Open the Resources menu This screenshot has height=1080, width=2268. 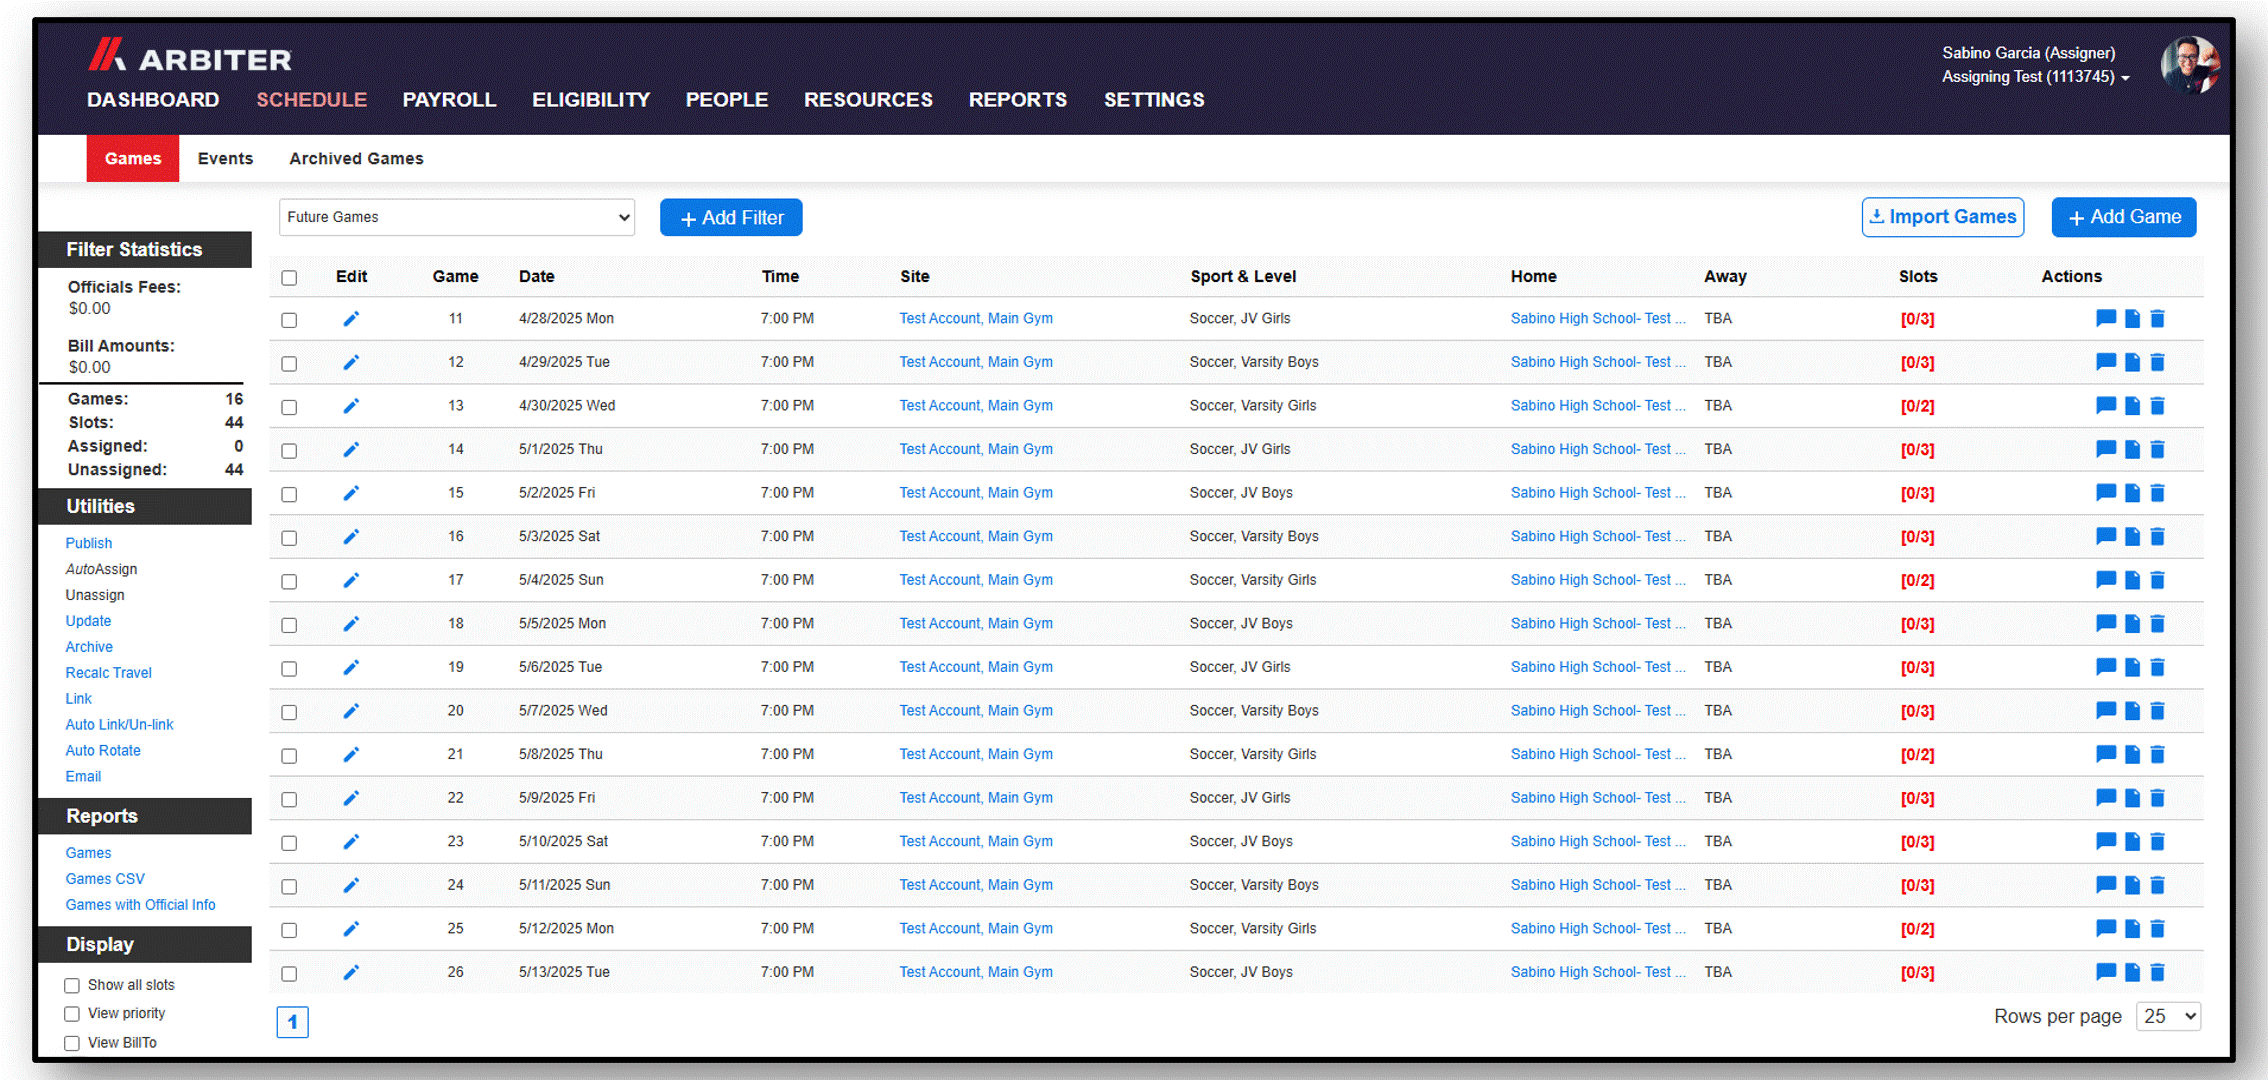click(x=868, y=100)
